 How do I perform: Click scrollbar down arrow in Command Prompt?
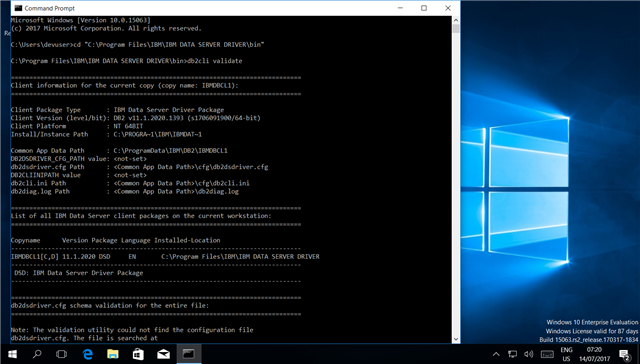456,339
